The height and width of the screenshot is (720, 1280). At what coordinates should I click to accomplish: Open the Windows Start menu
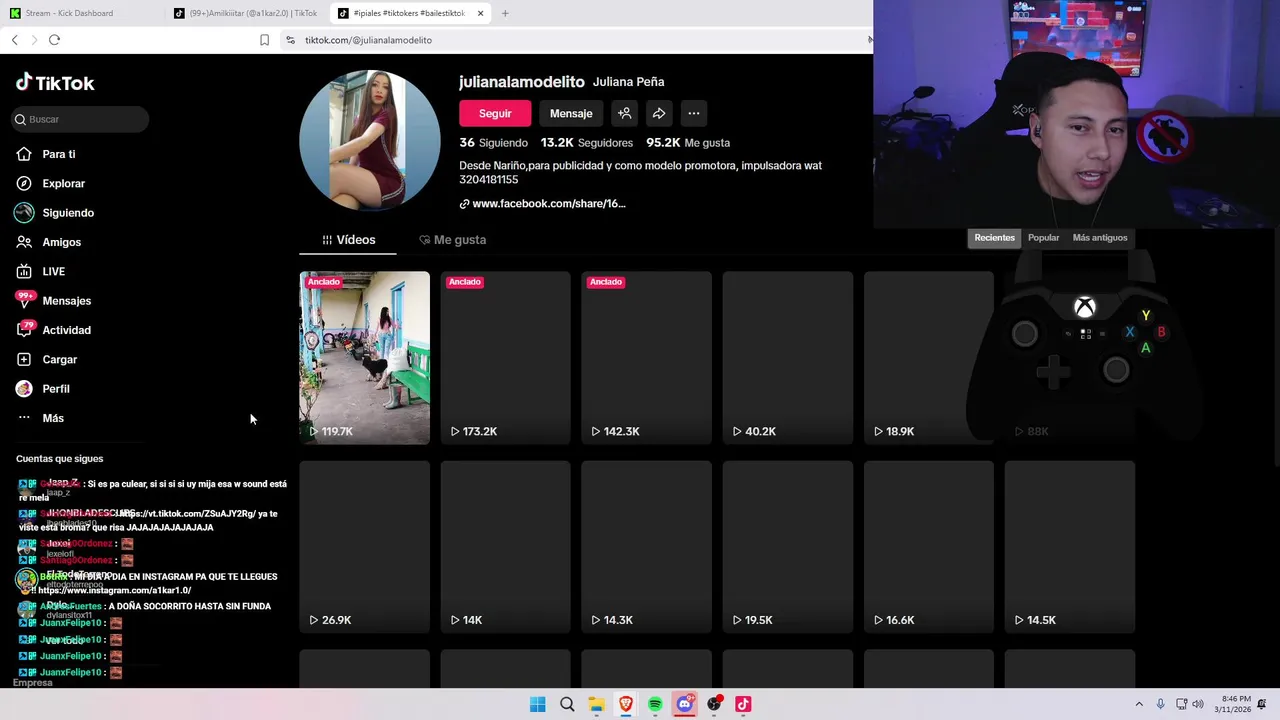pyautogui.click(x=537, y=704)
